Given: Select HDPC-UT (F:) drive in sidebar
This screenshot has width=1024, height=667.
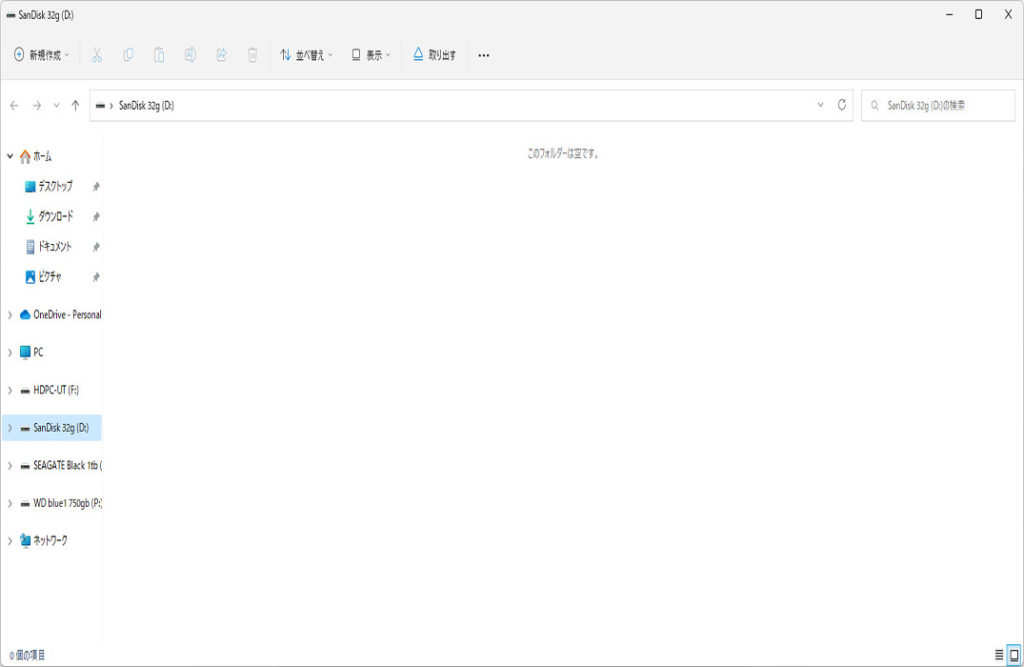Looking at the screenshot, I should 56,390.
